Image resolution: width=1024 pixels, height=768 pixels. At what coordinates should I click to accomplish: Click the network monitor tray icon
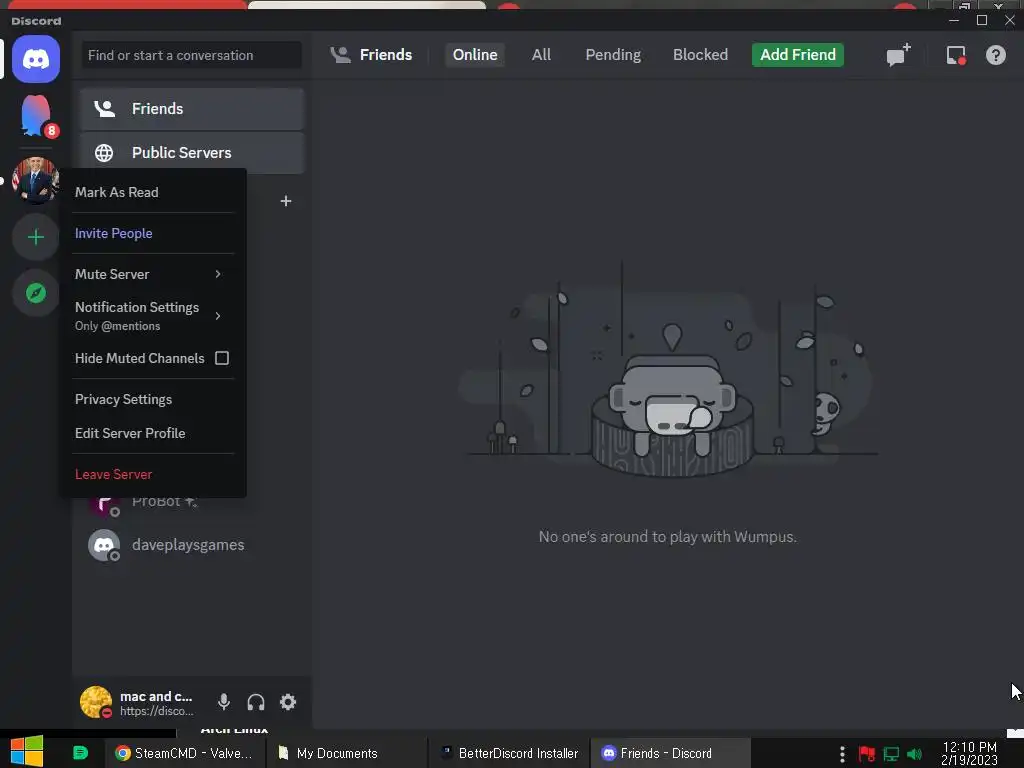tap(891, 754)
